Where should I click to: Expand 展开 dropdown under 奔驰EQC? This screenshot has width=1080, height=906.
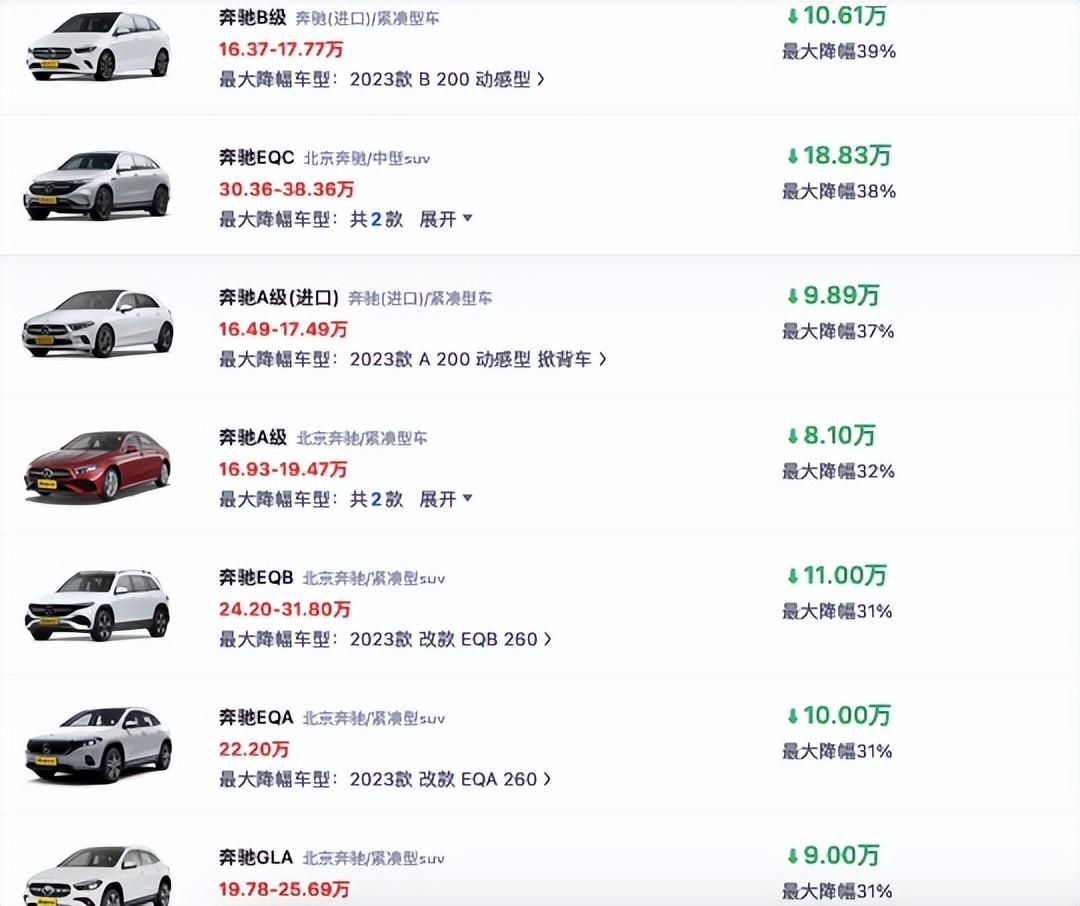pyautogui.click(x=445, y=219)
